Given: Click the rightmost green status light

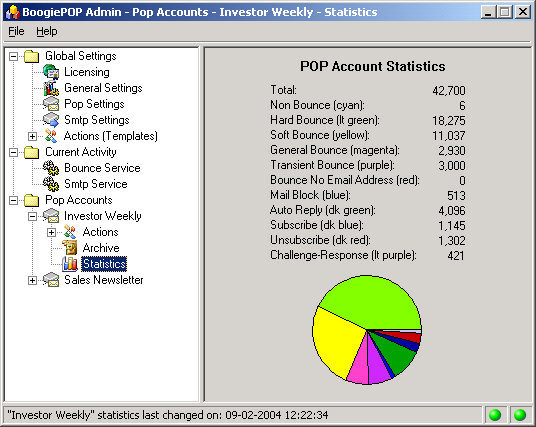Looking at the screenshot, I should (x=520, y=415).
